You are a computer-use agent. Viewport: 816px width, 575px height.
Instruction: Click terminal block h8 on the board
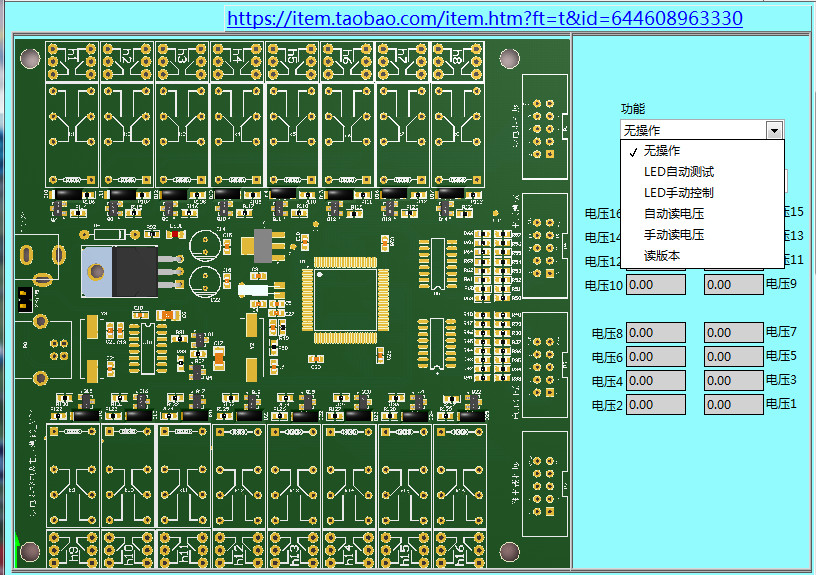point(458,61)
